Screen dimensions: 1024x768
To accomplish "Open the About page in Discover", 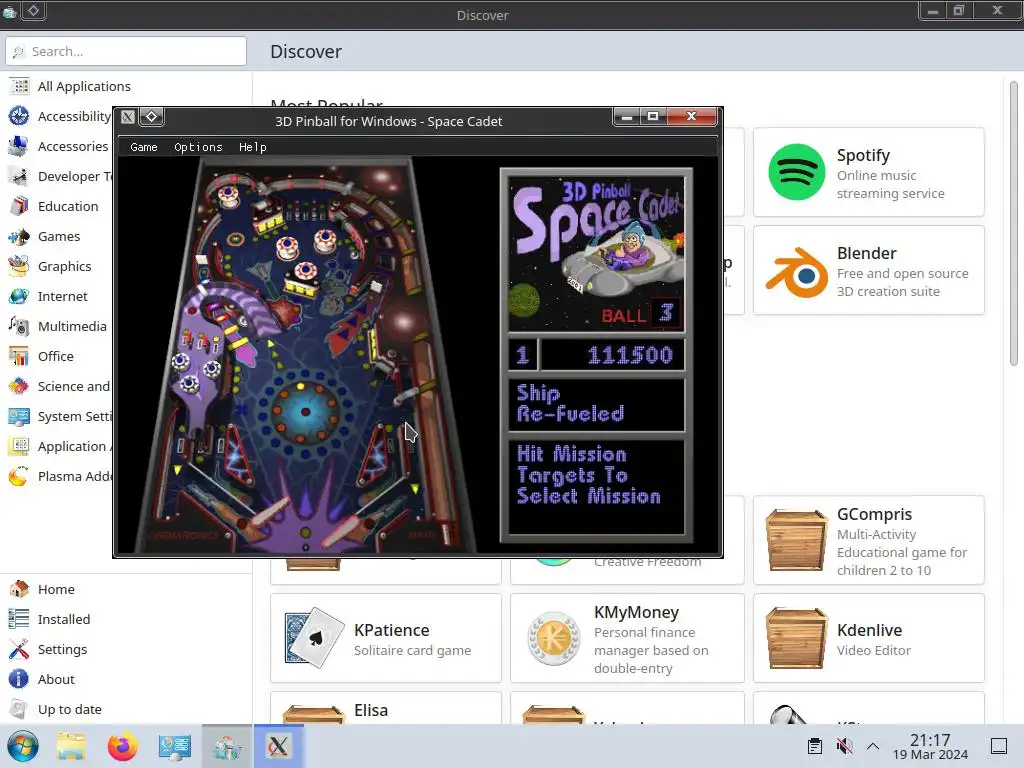I will pos(56,679).
